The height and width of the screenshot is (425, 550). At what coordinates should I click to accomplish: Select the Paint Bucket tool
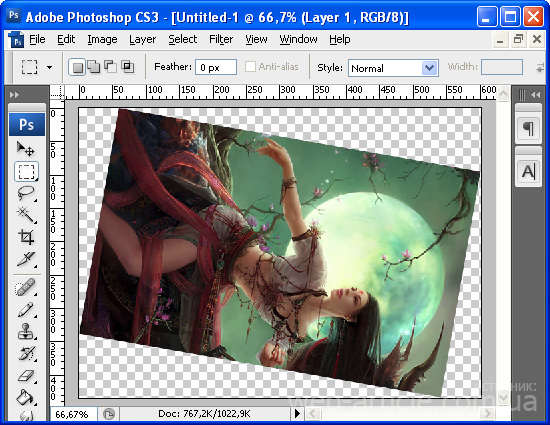tap(26, 397)
